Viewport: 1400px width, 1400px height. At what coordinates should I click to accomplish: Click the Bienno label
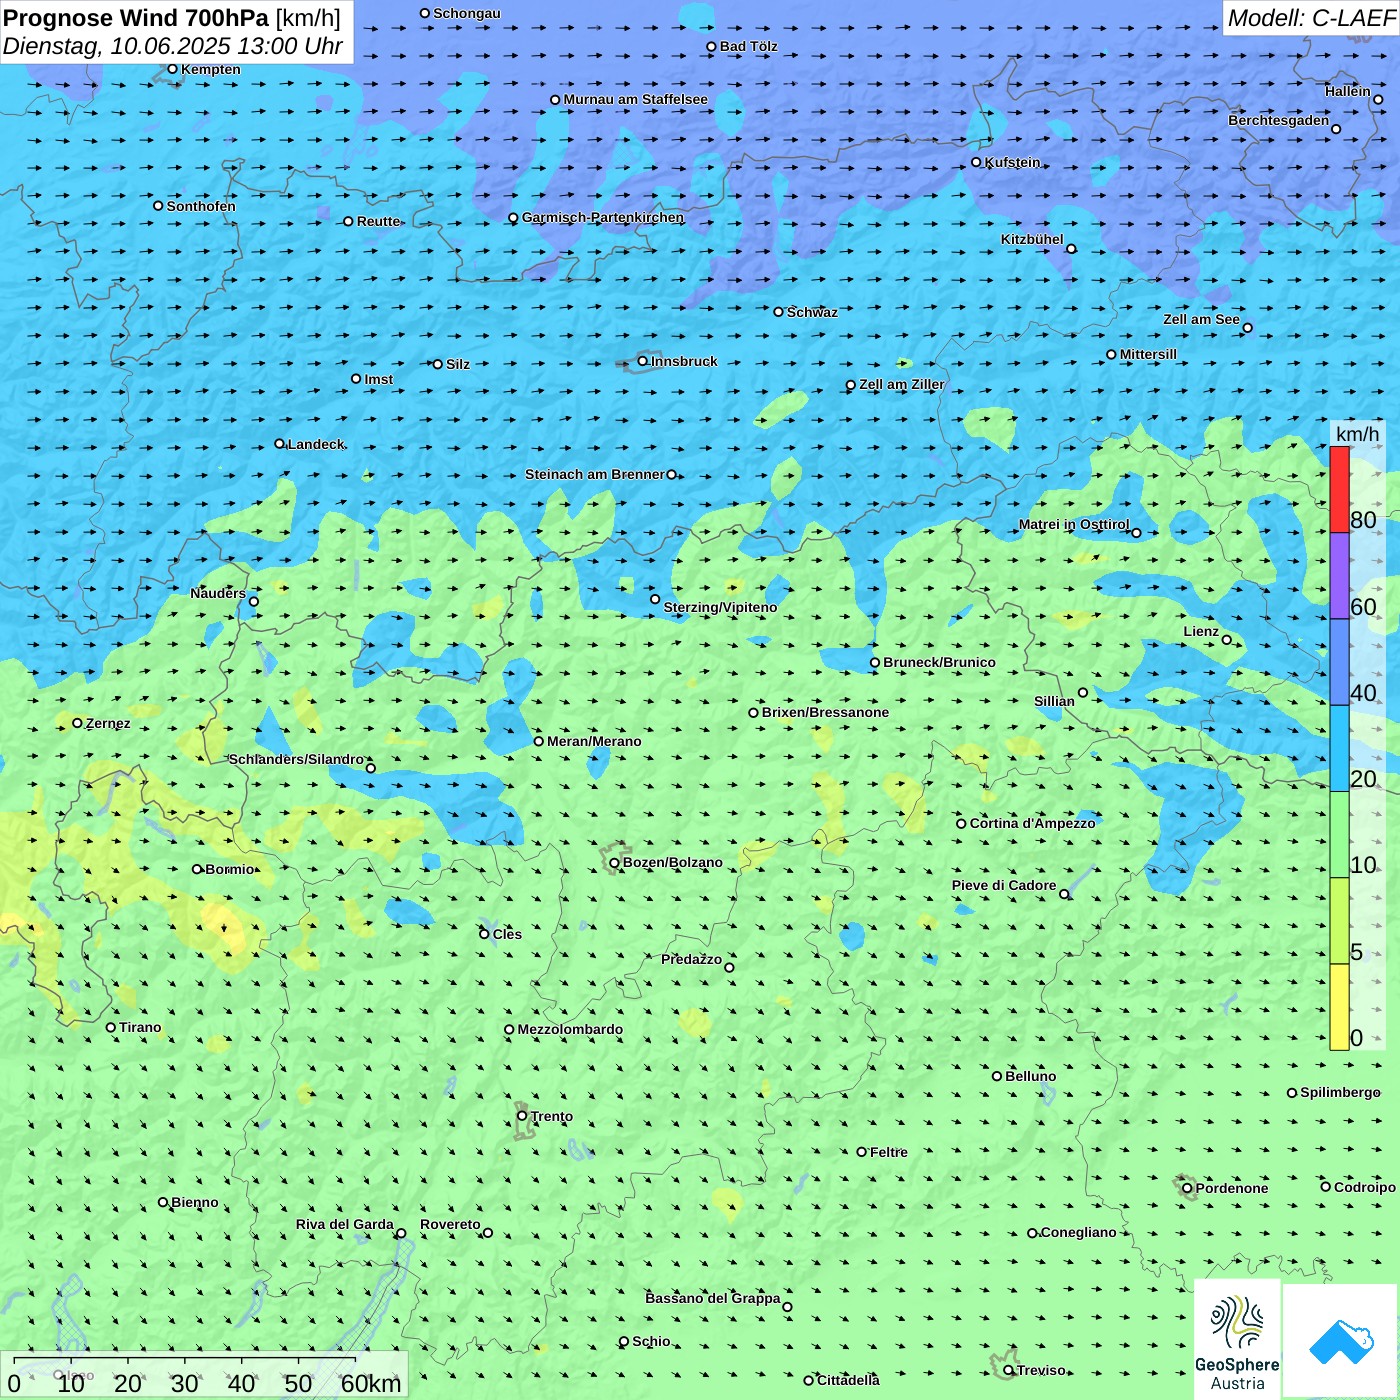click(x=195, y=1202)
